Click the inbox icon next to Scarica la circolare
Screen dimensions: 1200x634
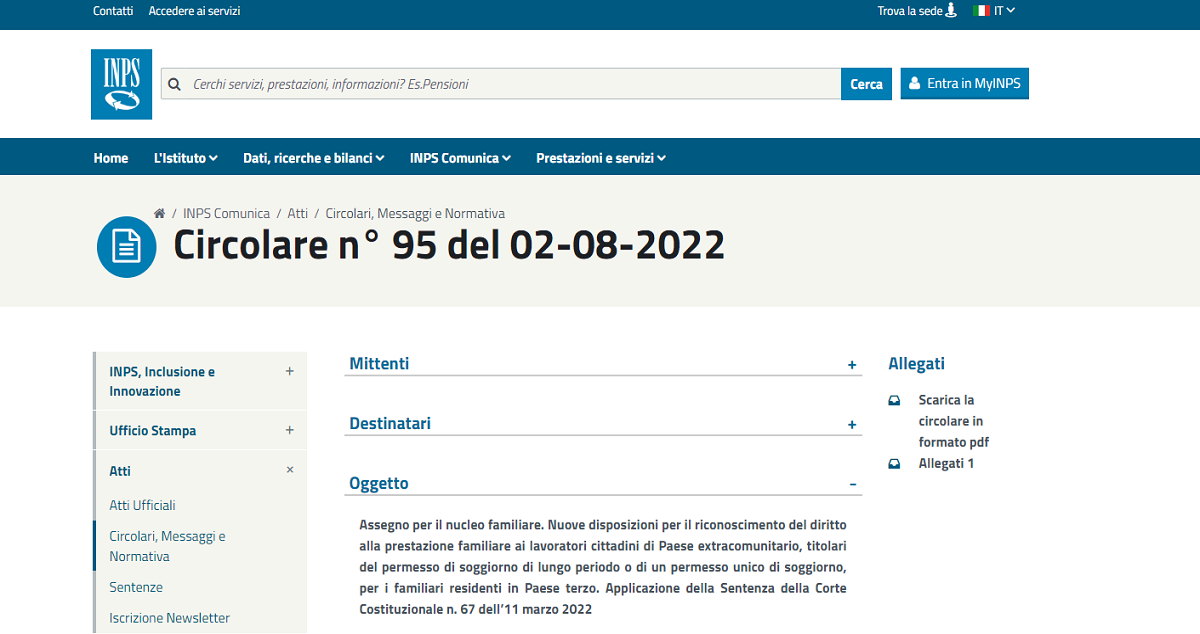(895, 400)
